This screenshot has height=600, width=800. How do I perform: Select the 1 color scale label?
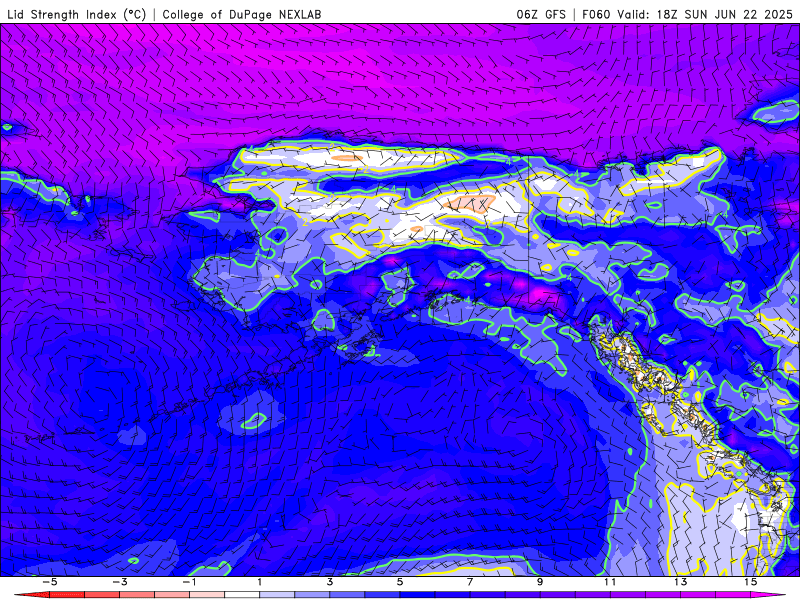(x=260, y=582)
